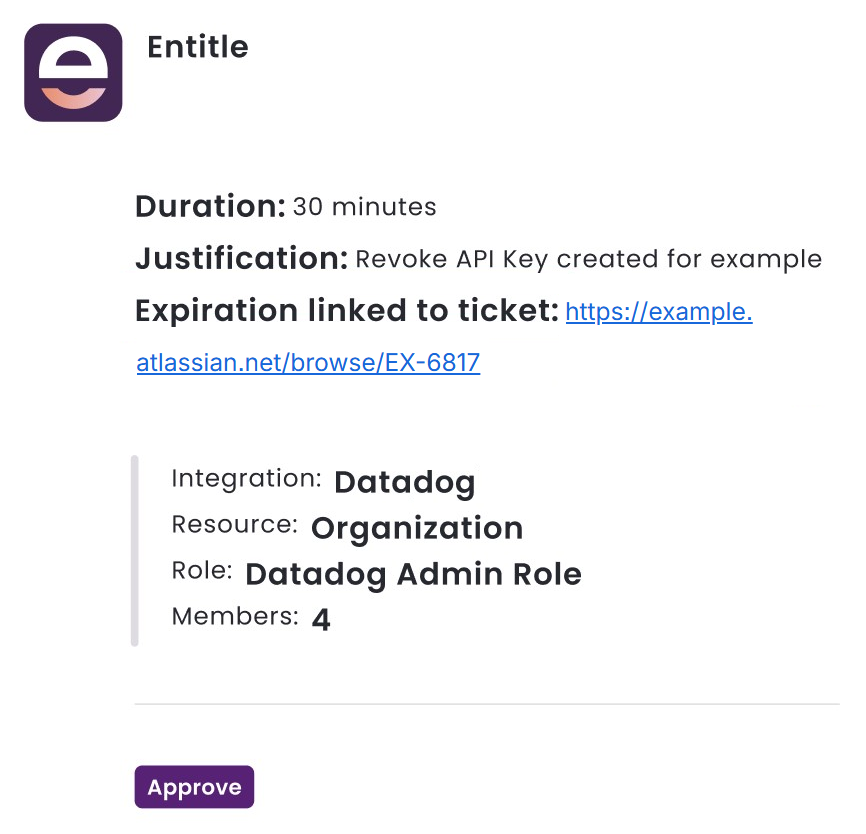The height and width of the screenshot is (834, 866).
Task: Click the Approve button
Action: click(194, 787)
